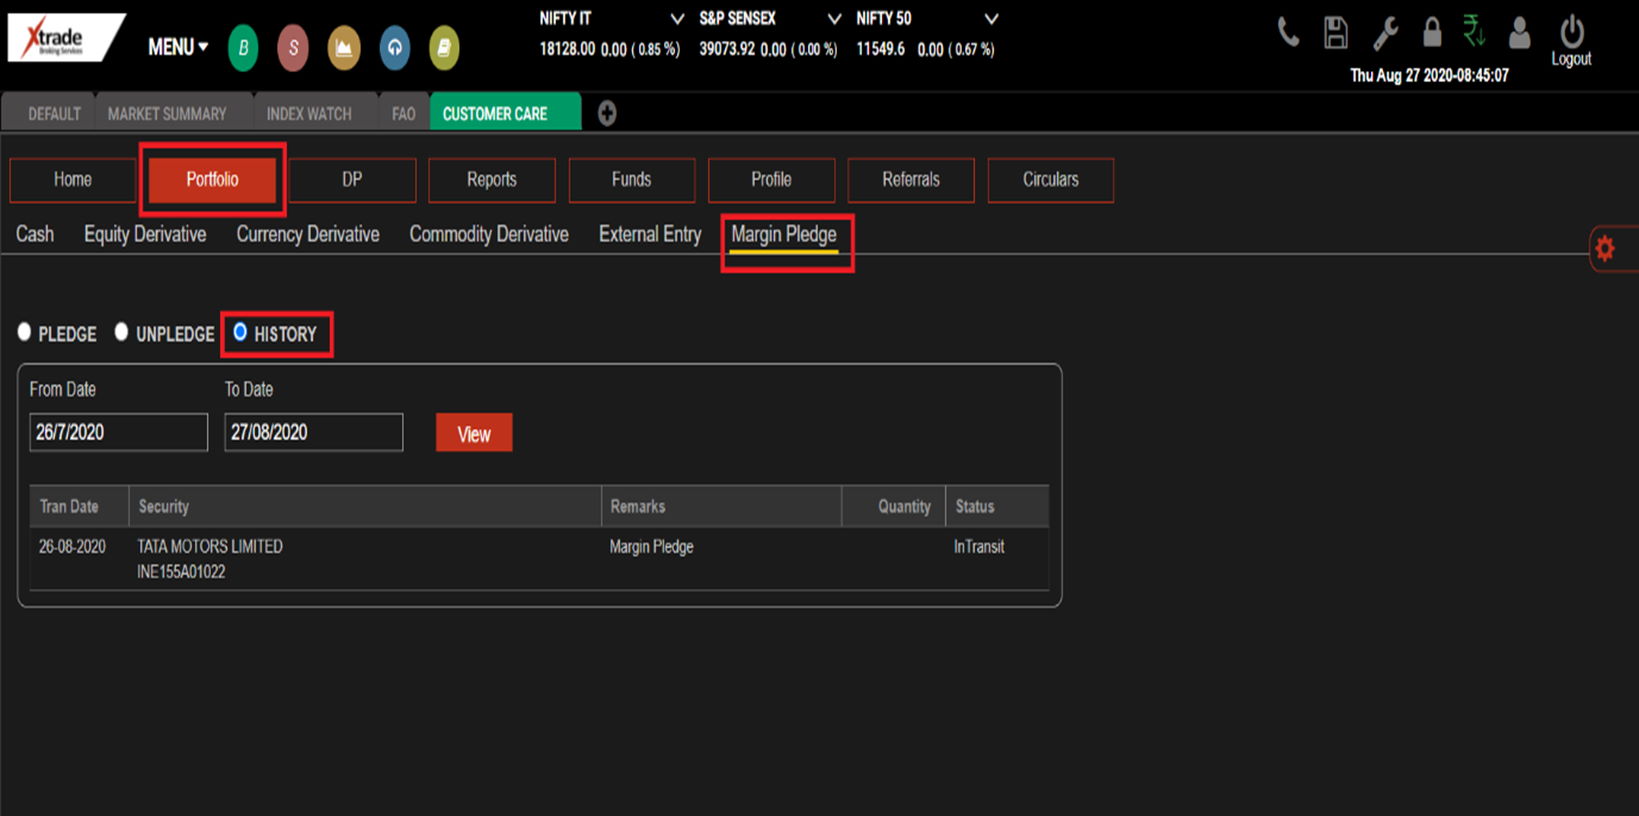Switch to the MARKET SUMMARY tab
The image size is (1639, 816).
(167, 114)
